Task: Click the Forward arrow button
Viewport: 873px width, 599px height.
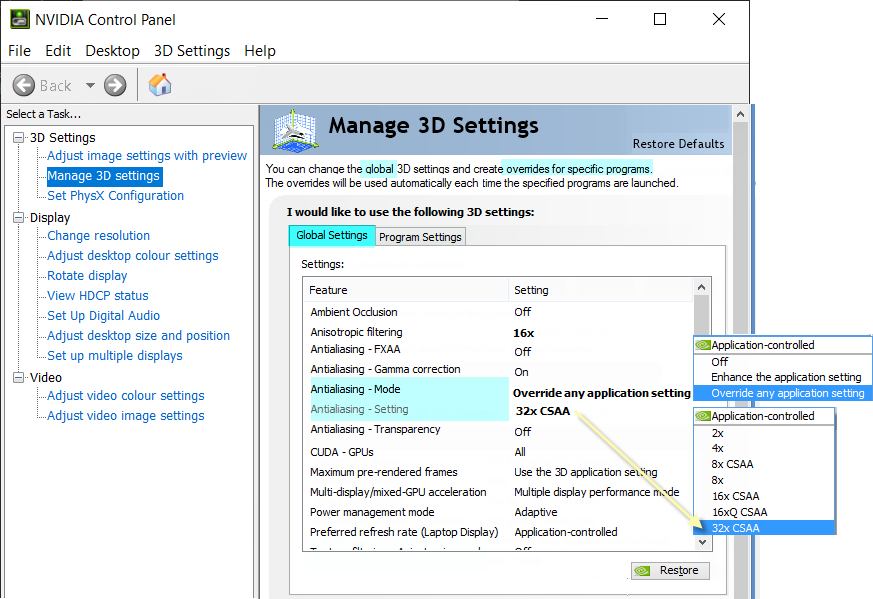Action: pyautogui.click(x=116, y=85)
